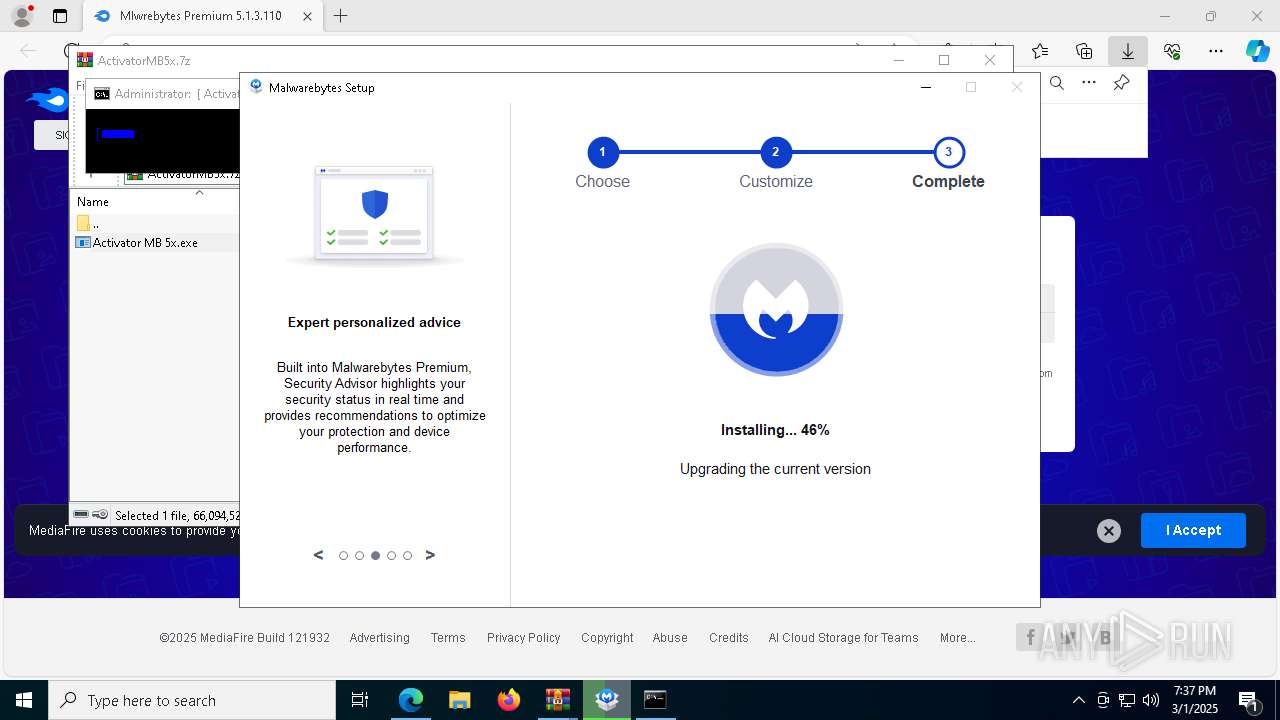This screenshot has height=720, width=1280.
Task: Open WinRAR from the taskbar
Action: click(557, 700)
